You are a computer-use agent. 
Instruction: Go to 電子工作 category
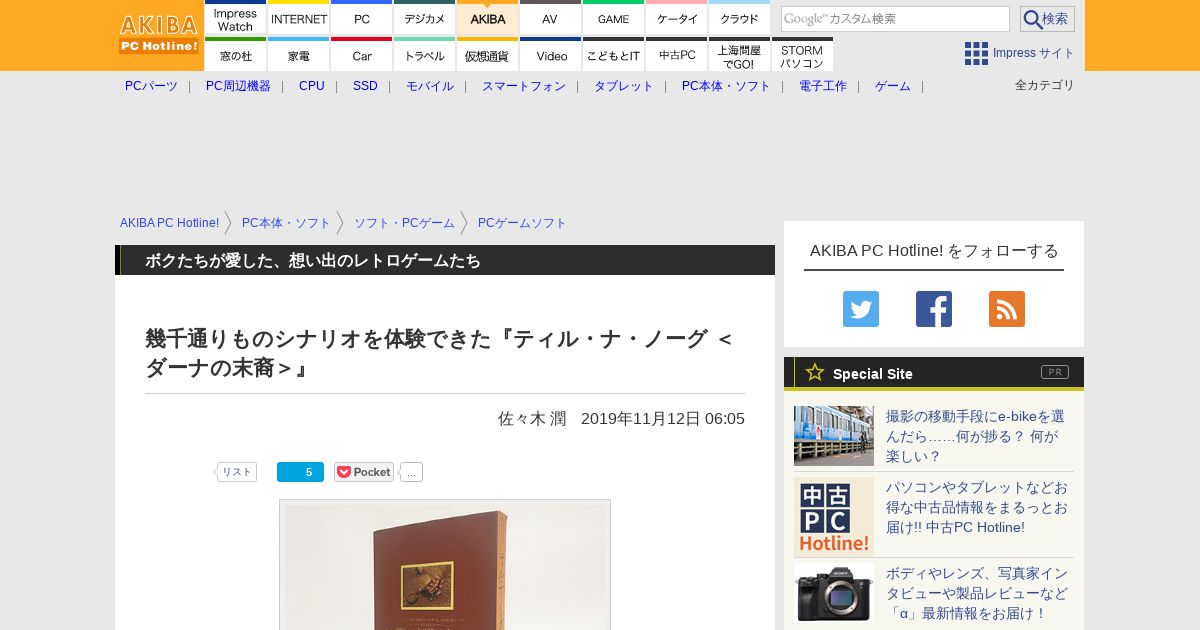click(x=823, y=86)
